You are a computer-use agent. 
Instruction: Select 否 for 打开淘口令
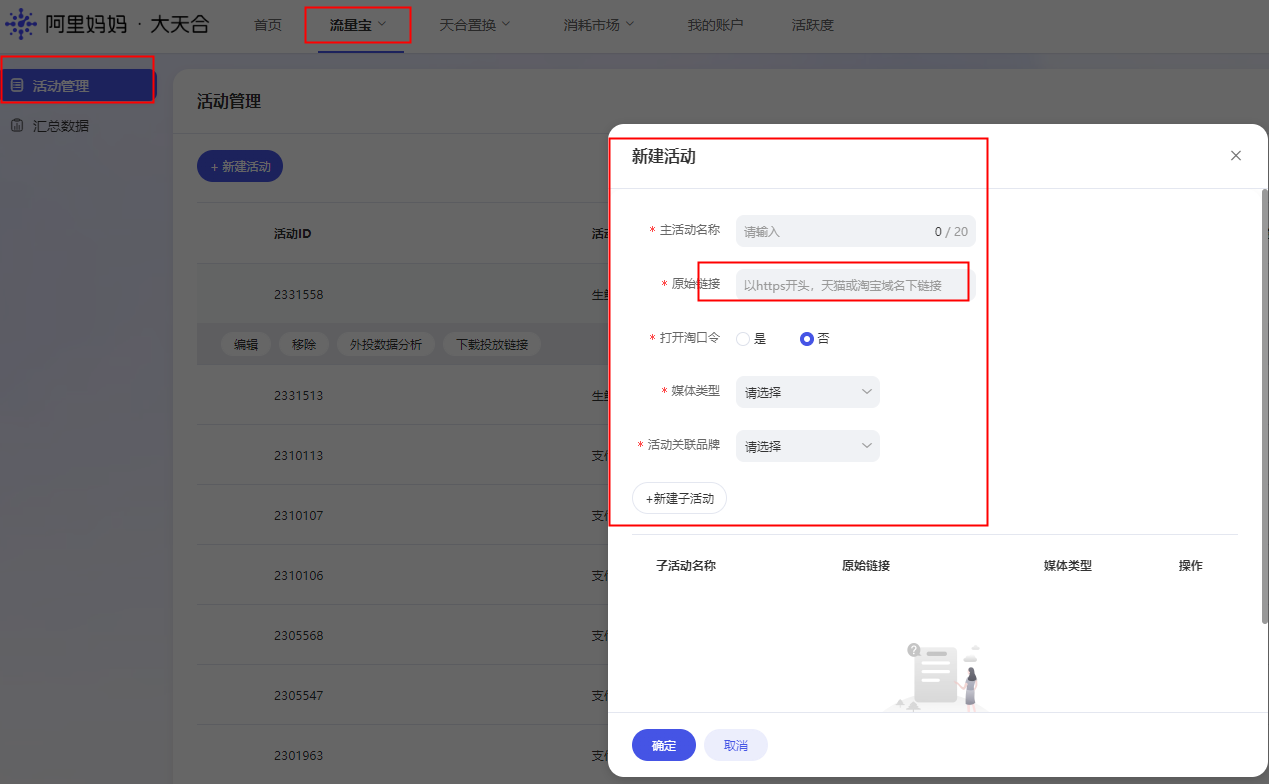pyautogui.click(x=807, y=339)
